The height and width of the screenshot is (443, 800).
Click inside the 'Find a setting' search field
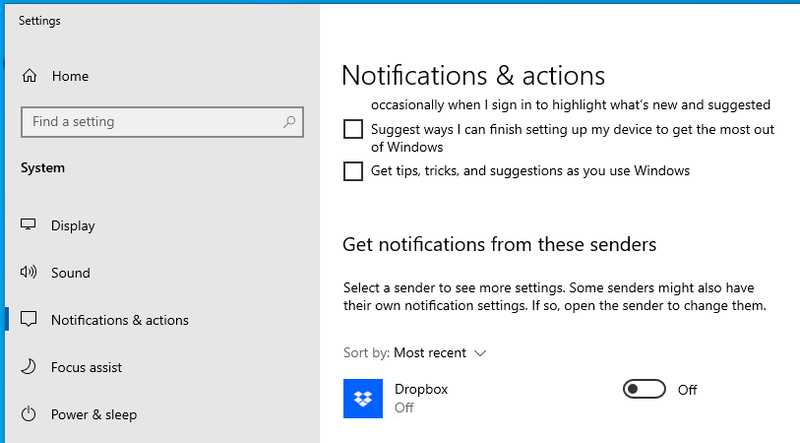tap(150, 122)
